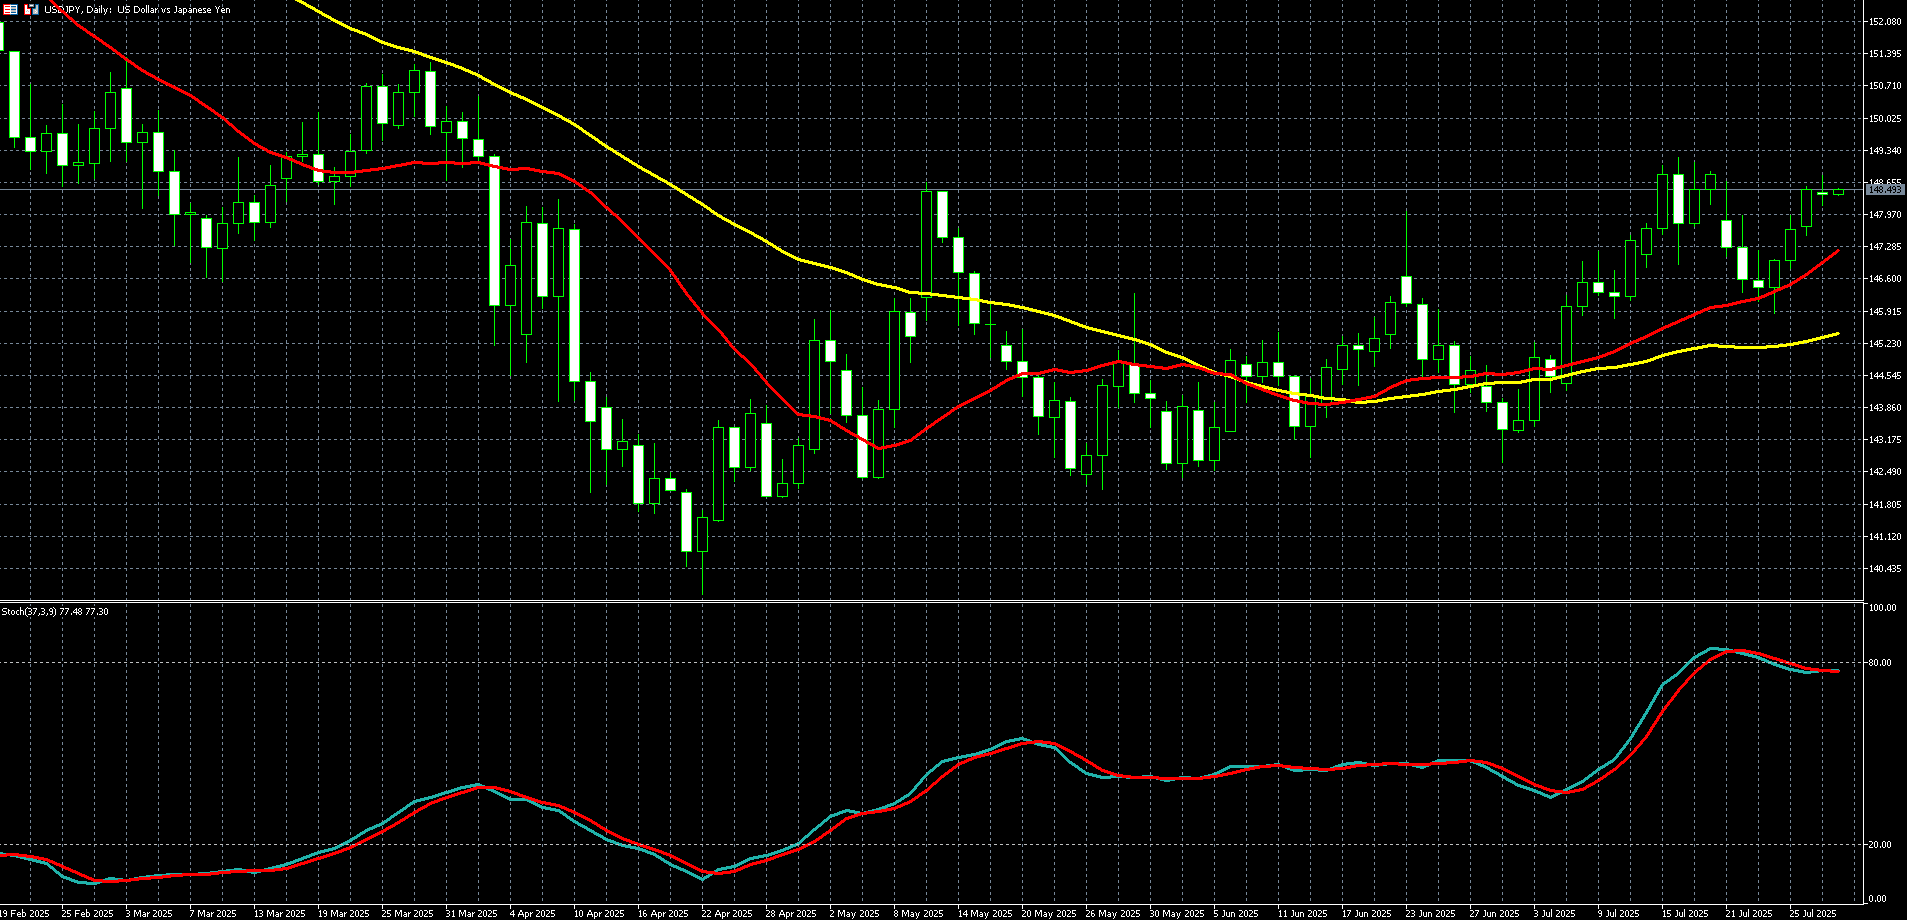The height and width of the screenshot is (920, 1907).
Task: Pick the 3 Jul 2025 time marker
Action: coord(1553,913)
